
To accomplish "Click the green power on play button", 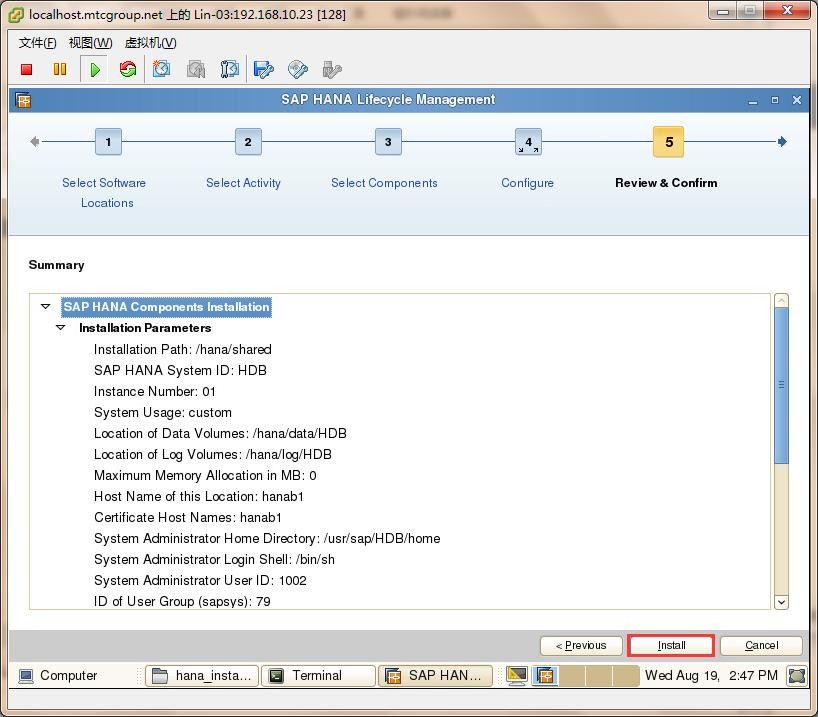I will click(x=94, y=69).
